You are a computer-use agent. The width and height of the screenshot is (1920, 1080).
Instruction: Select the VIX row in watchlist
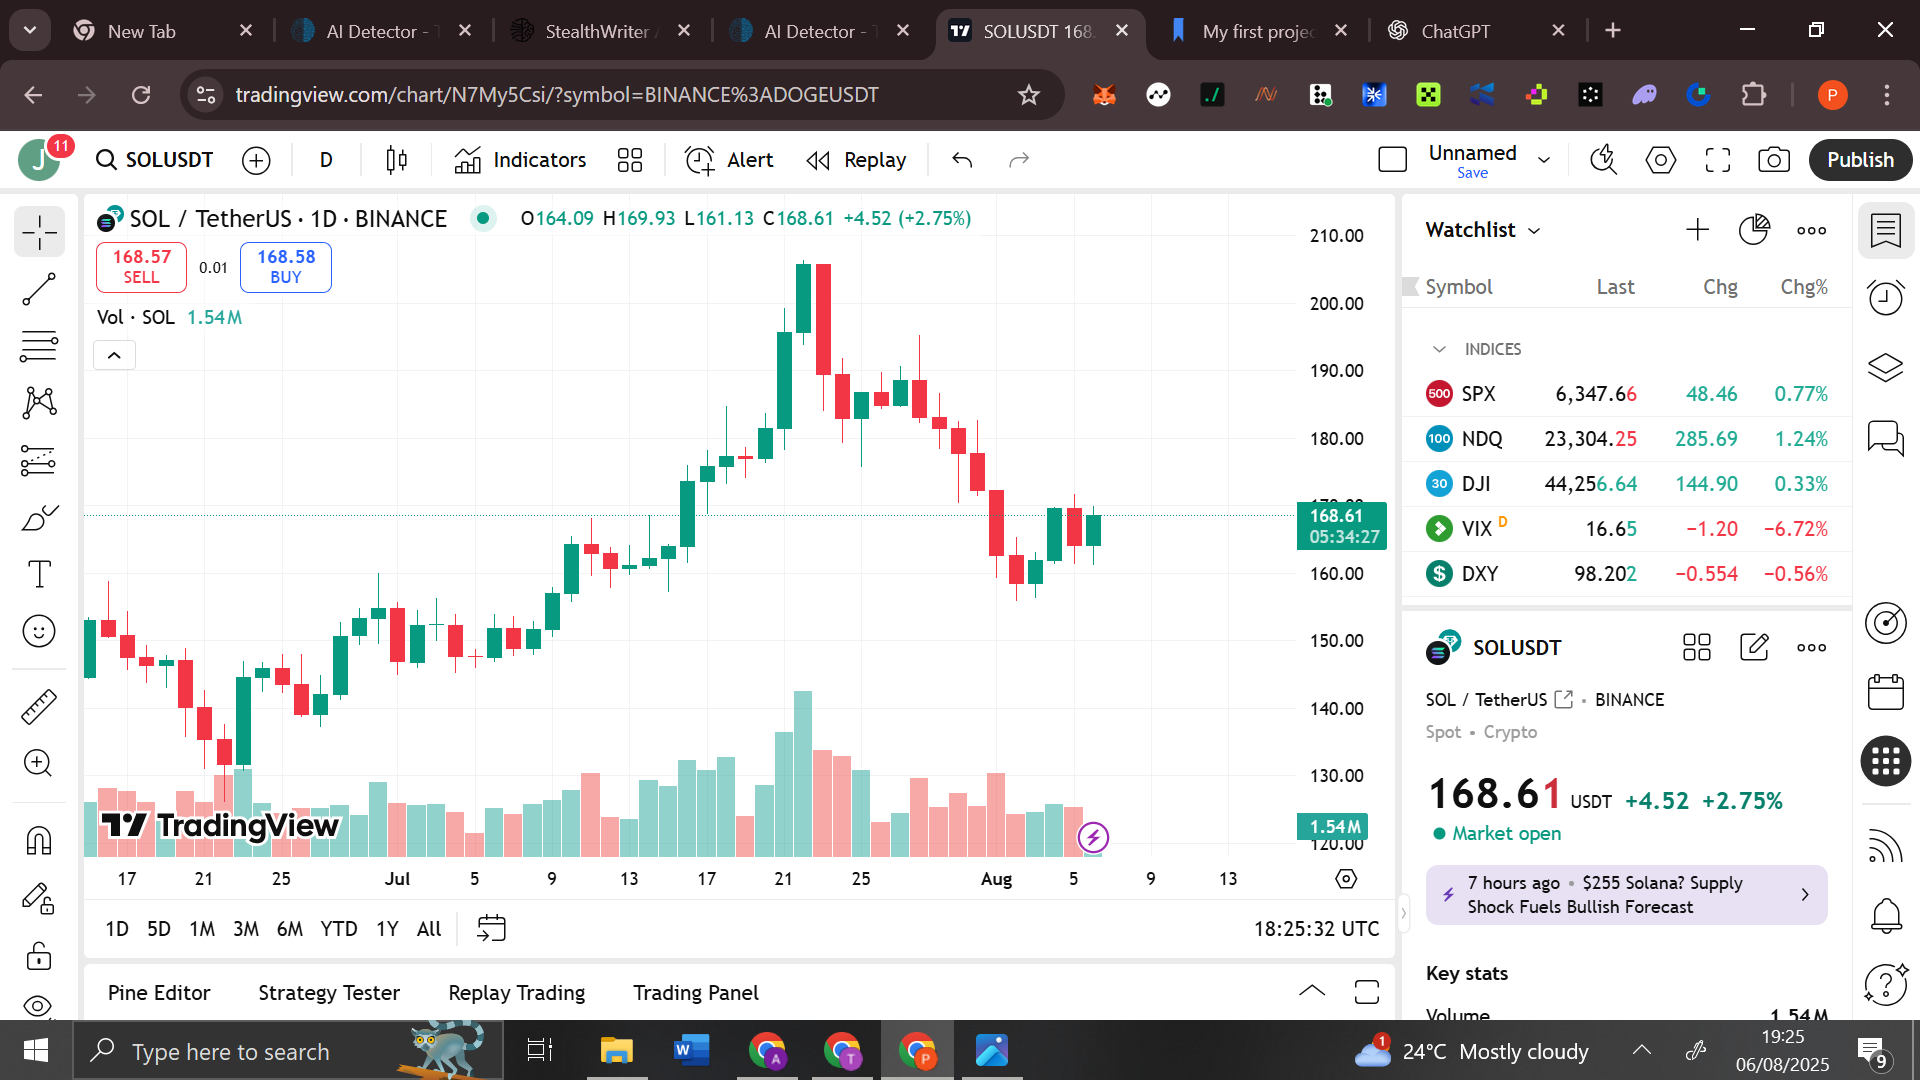pyautogui.click(x=1627, y=529)
